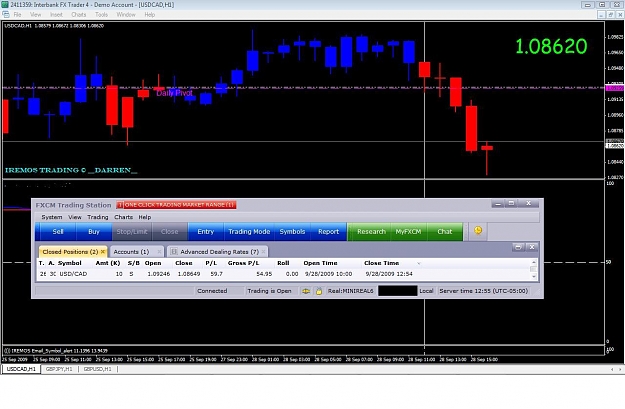Viewport: 625px width, 409px height.
Task: Click the Stop/Limit toolbar button
Action: pyautogui.click(x=132, y=232)
